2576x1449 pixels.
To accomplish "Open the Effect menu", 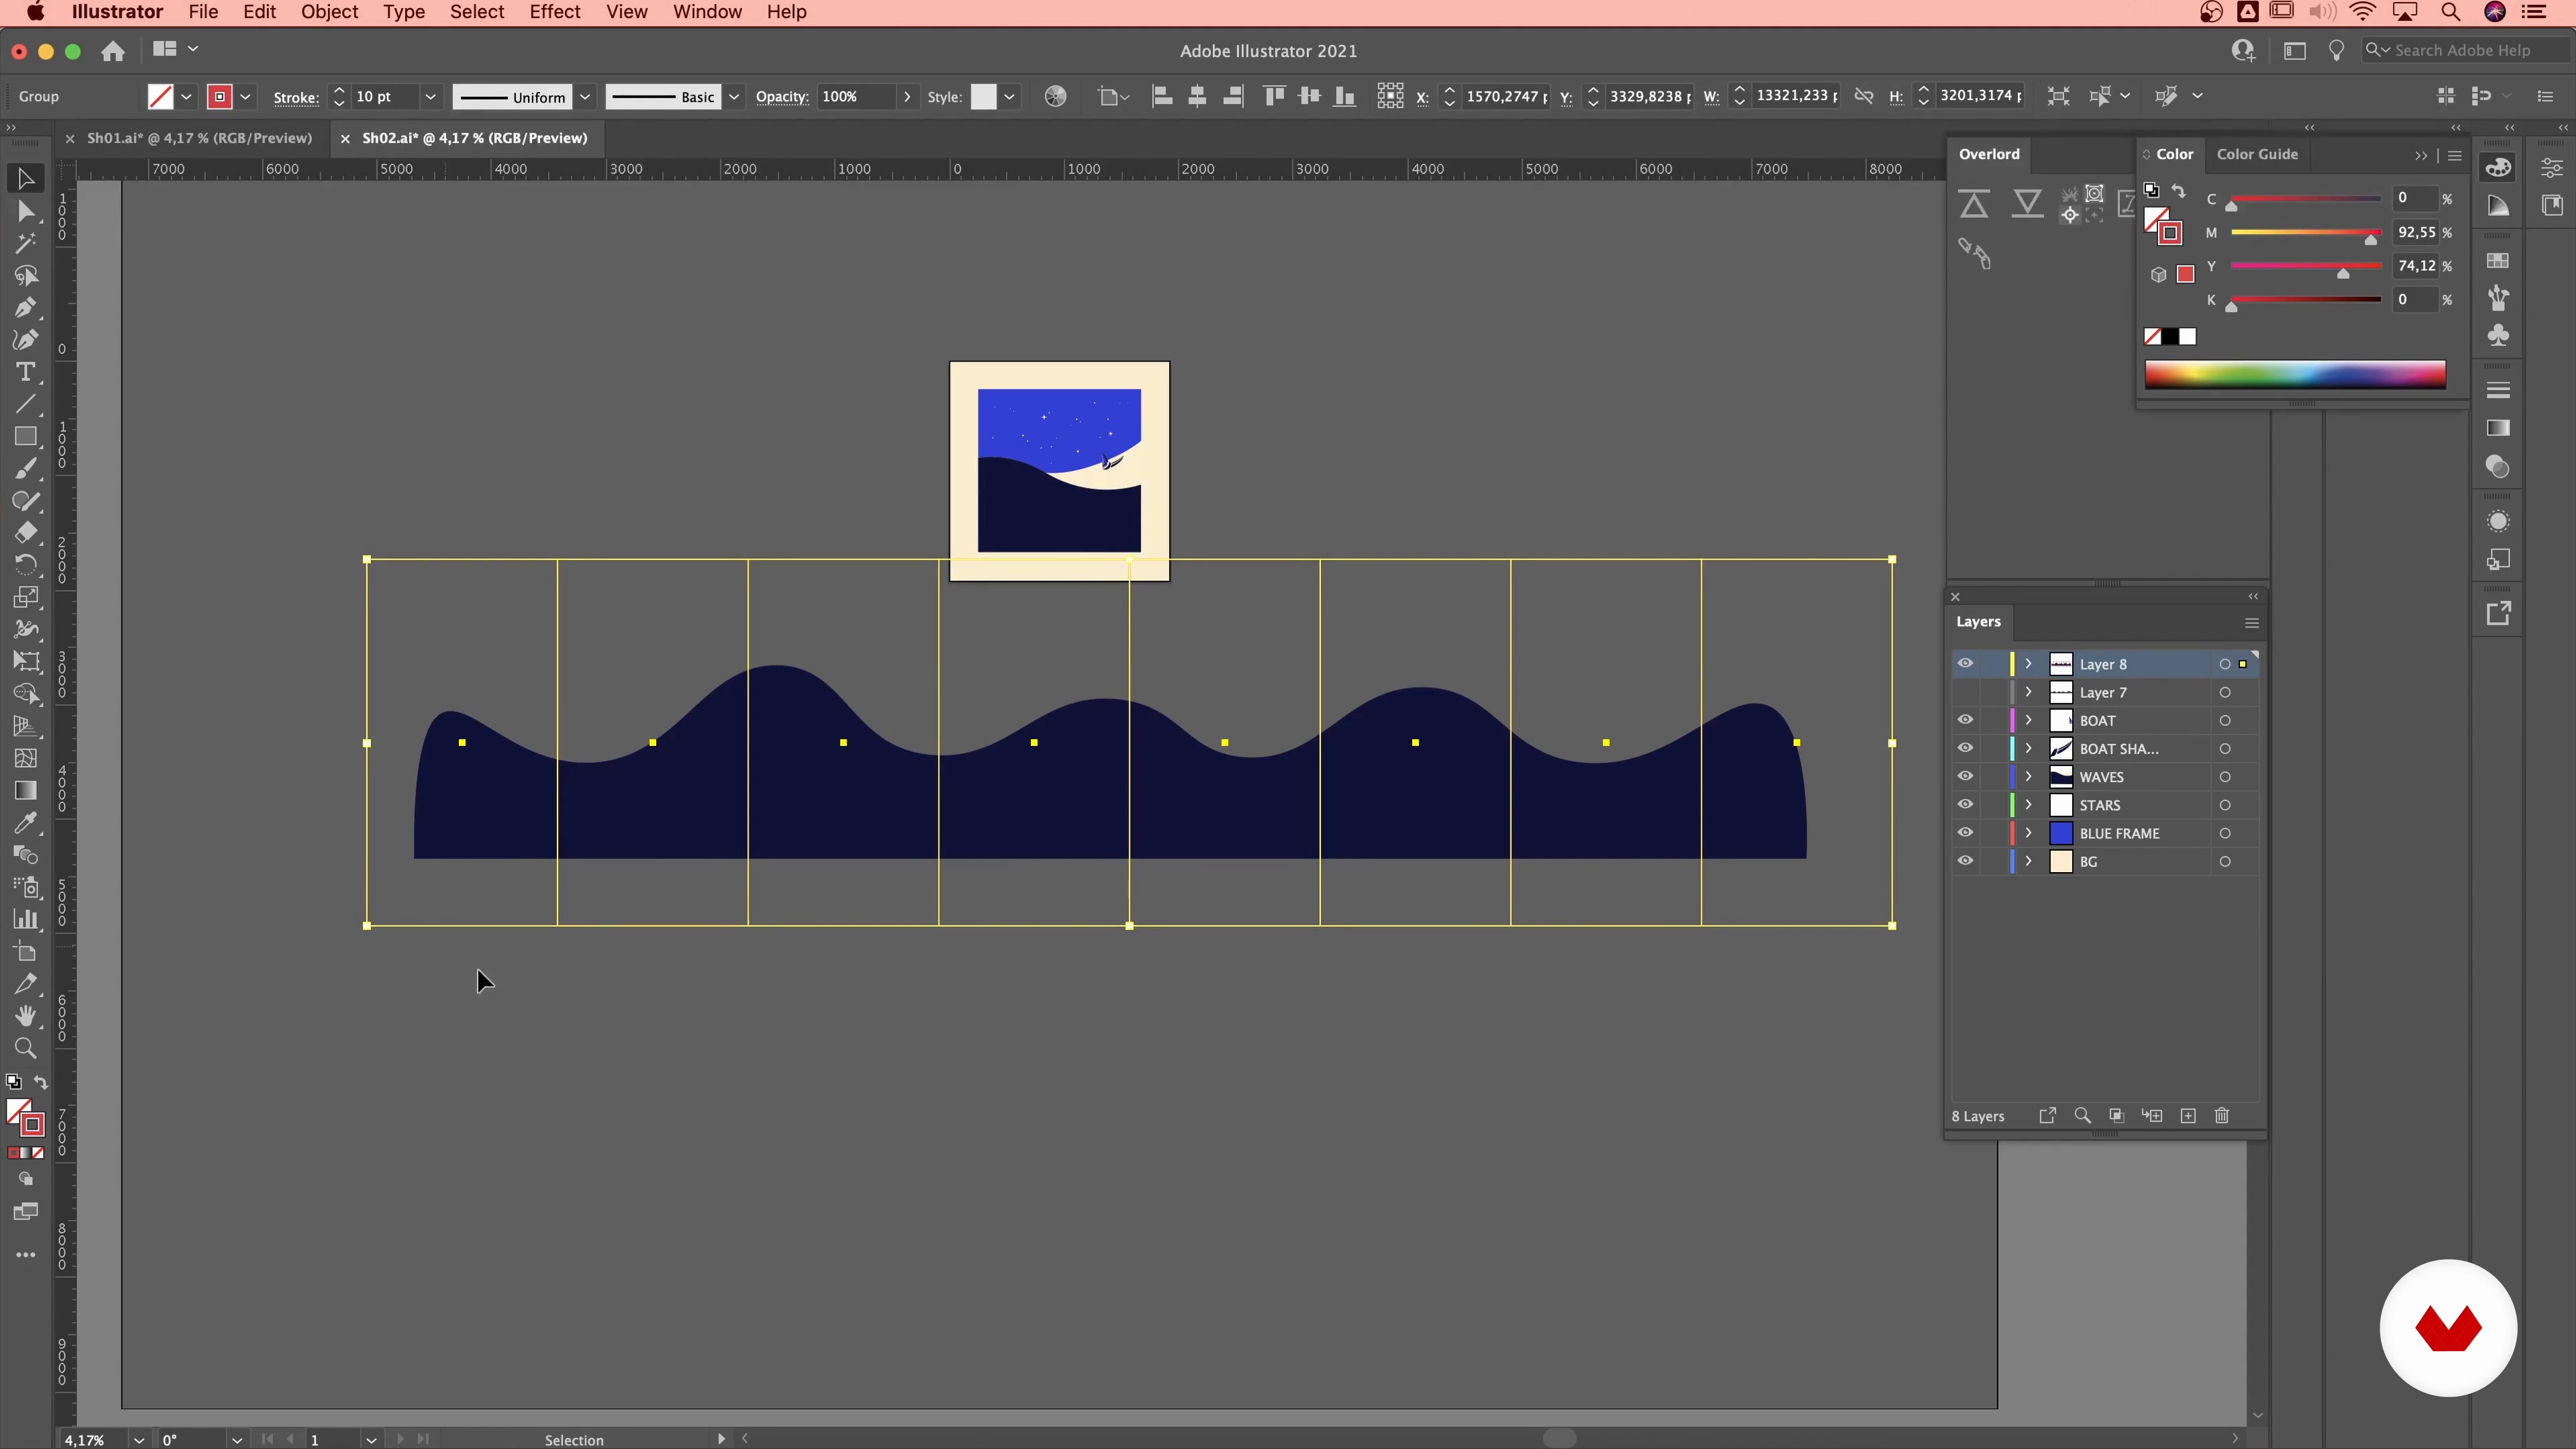I will [x=555, y=12].
